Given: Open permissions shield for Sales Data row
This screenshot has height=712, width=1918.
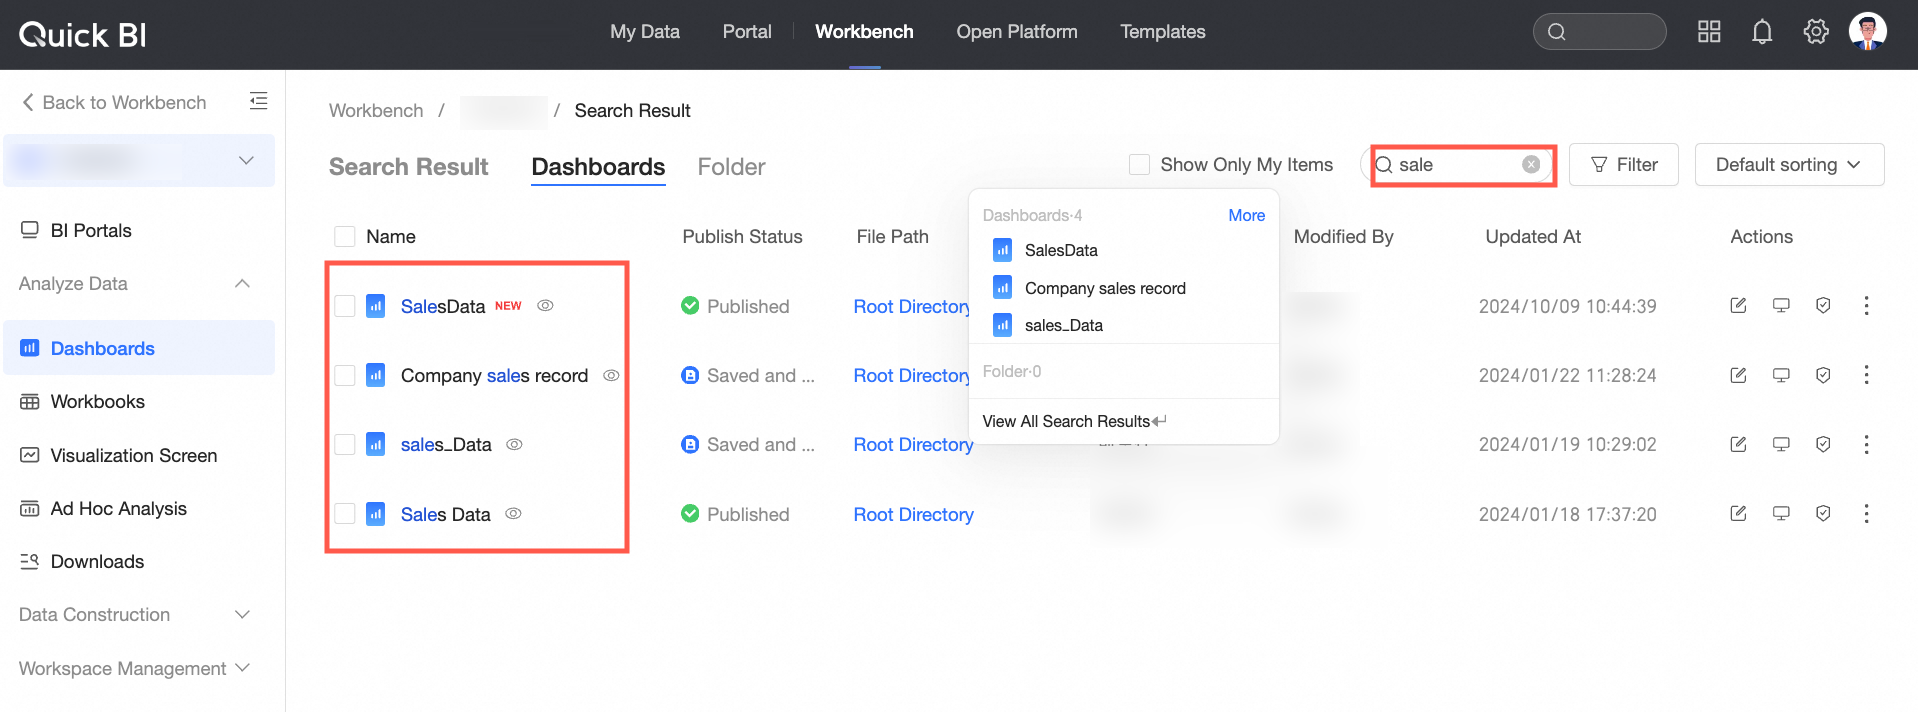Looking at the screenshot, I should coord(1823,513).
